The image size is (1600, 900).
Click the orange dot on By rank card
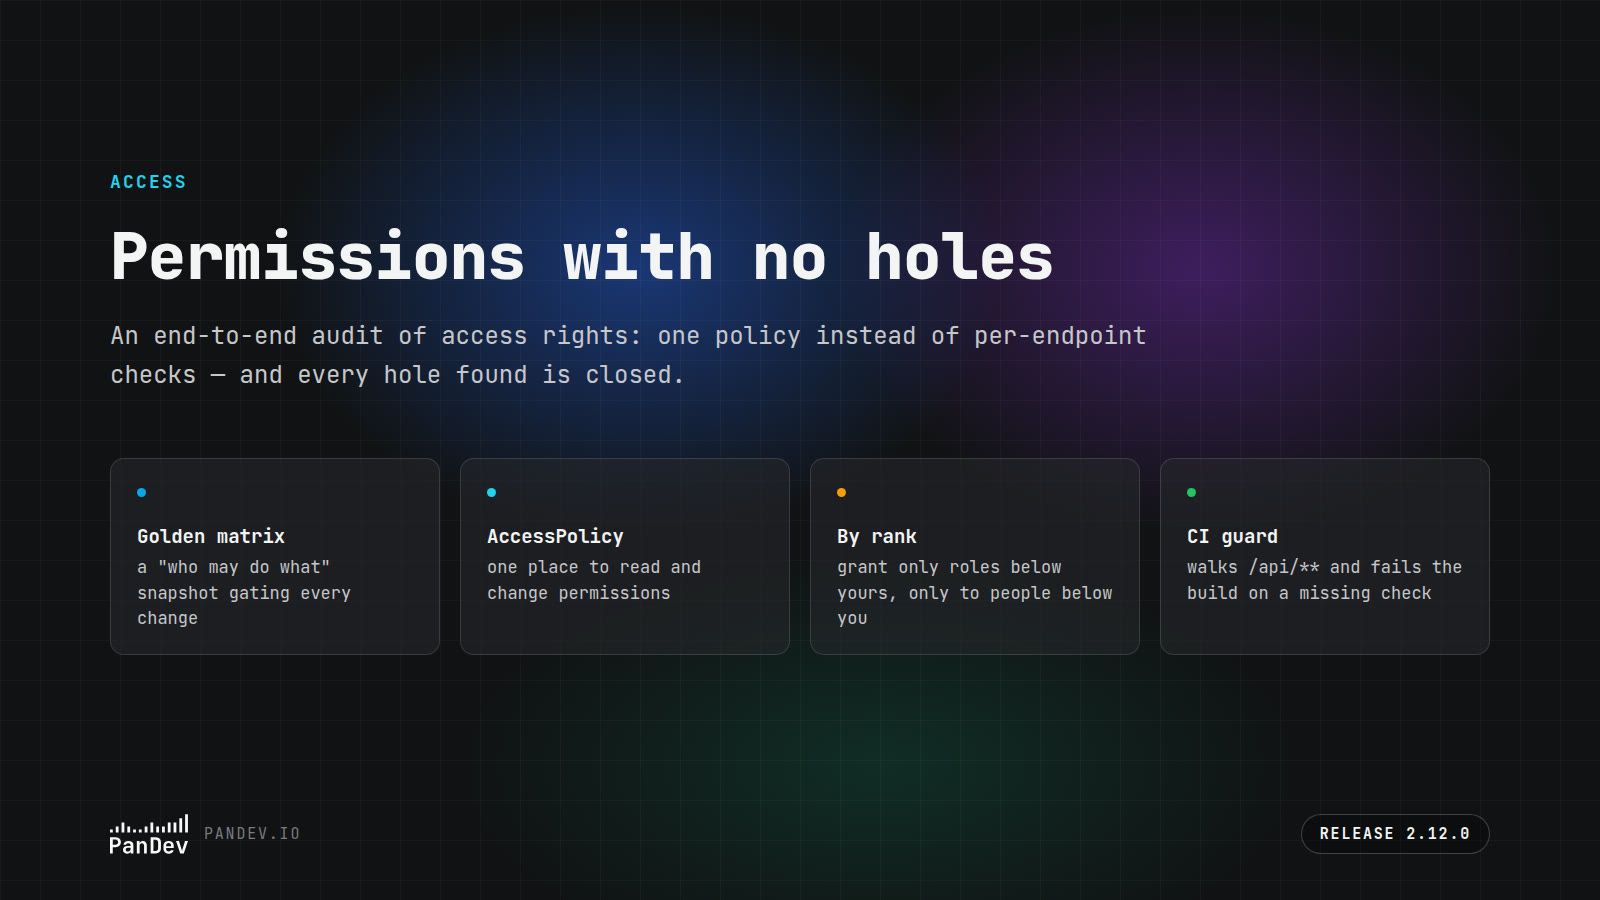[842, 493]
